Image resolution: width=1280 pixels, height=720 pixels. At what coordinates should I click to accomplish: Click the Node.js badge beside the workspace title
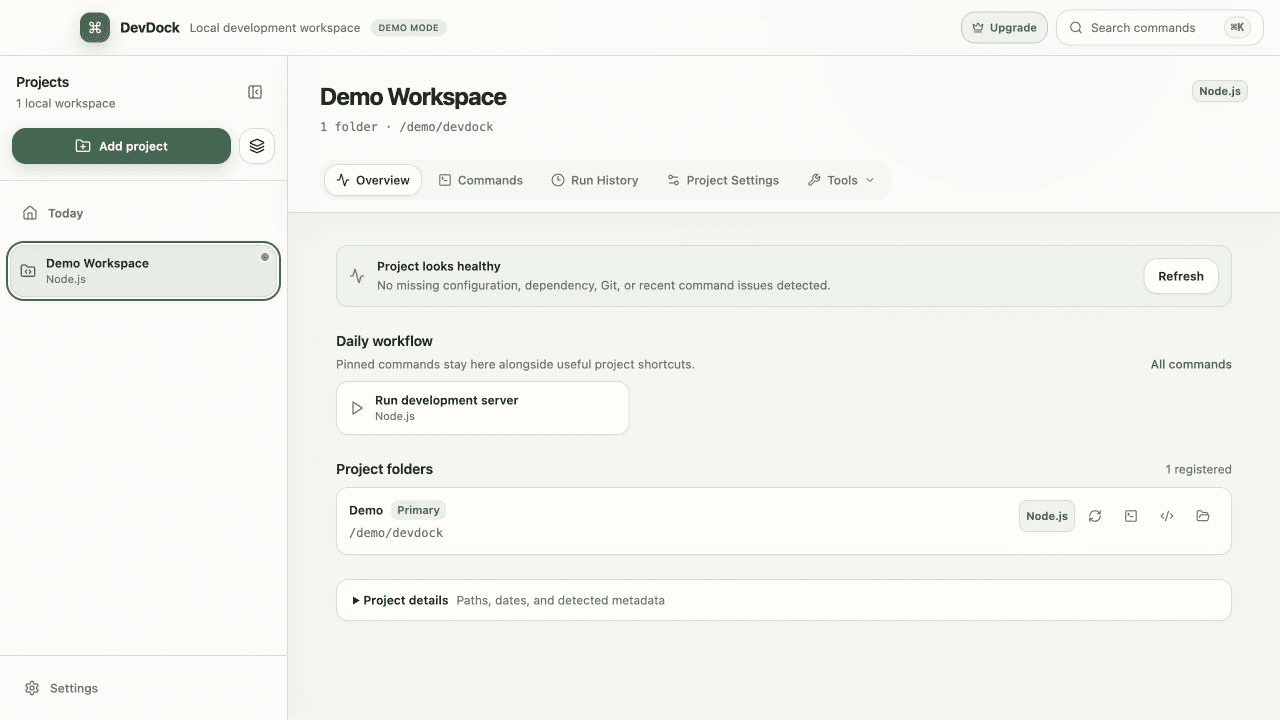[x=1220, y=91]
